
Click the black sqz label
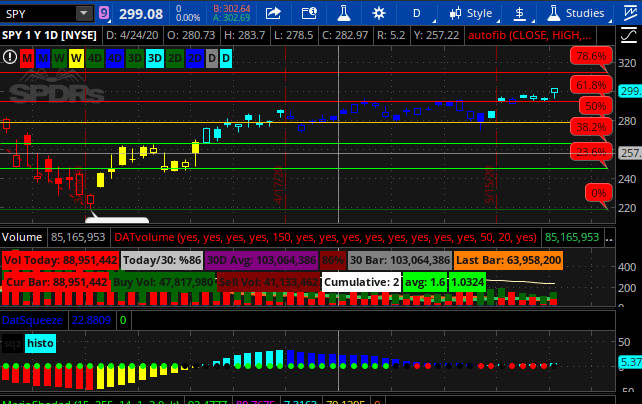12,343
